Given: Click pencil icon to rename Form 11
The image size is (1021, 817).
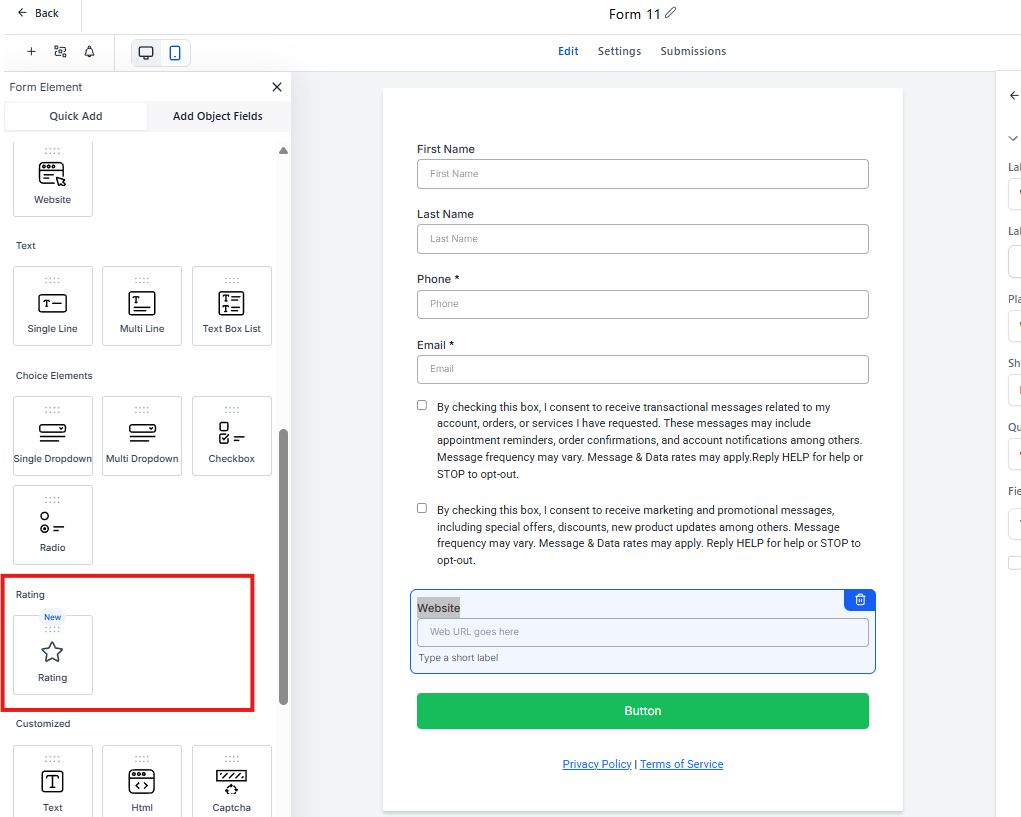Looking at the screenshot, I should click(x=670, y=13).
